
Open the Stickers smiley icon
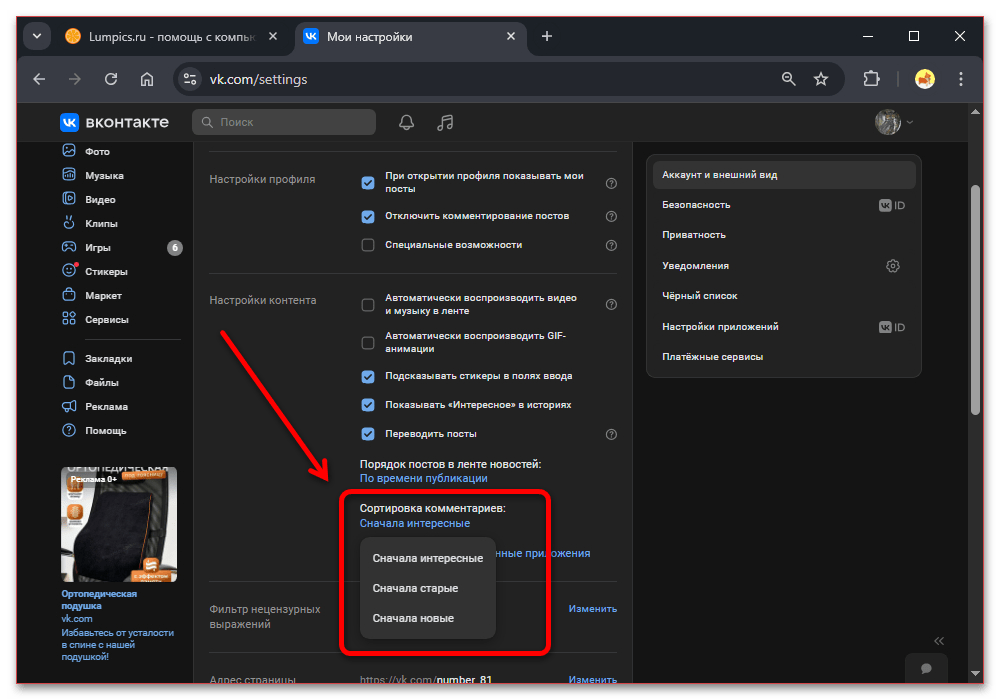pos(69,271)
